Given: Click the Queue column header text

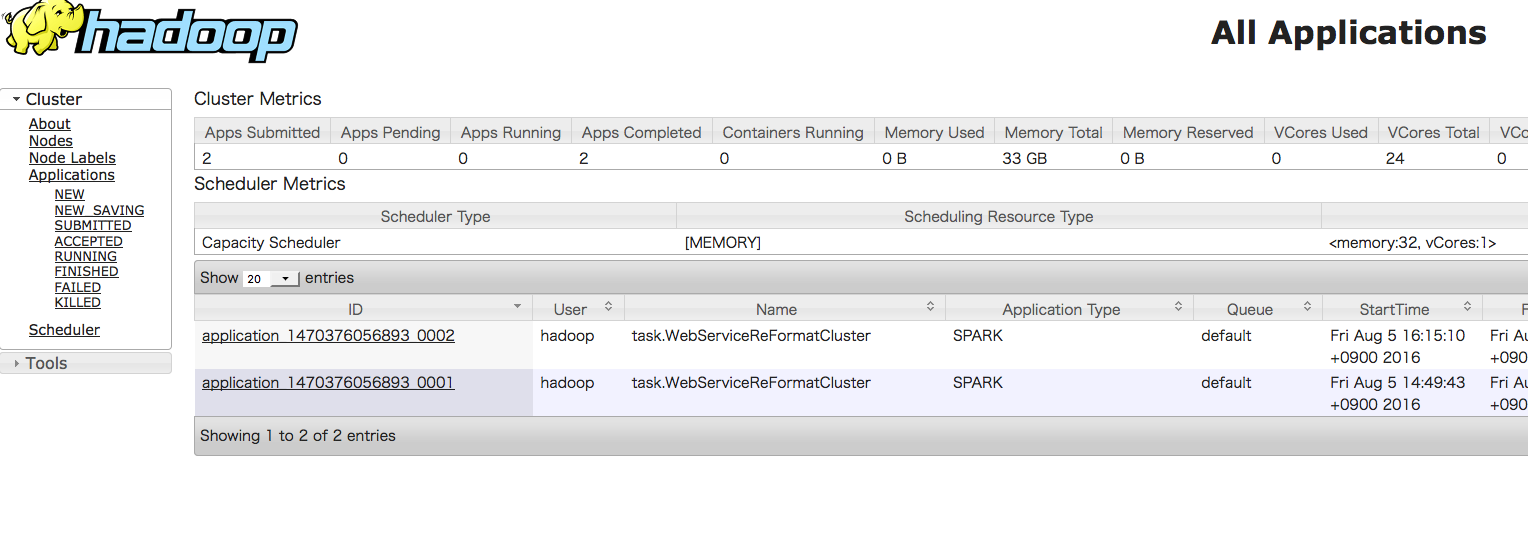Looking at the screenshot, I should tap(1250, 310).
